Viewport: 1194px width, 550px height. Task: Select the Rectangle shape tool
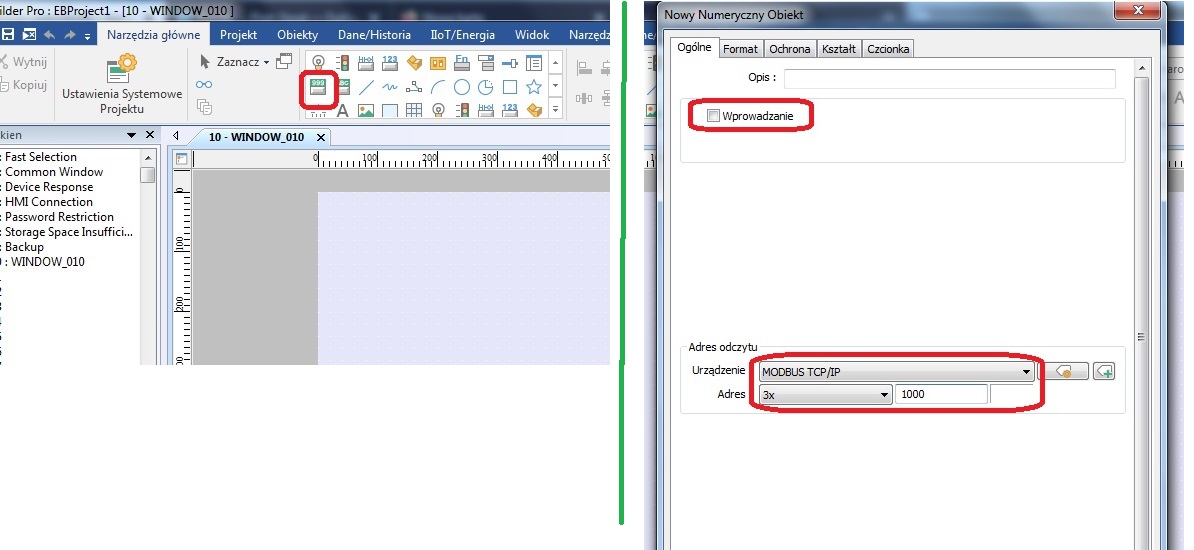coord(510,87)
